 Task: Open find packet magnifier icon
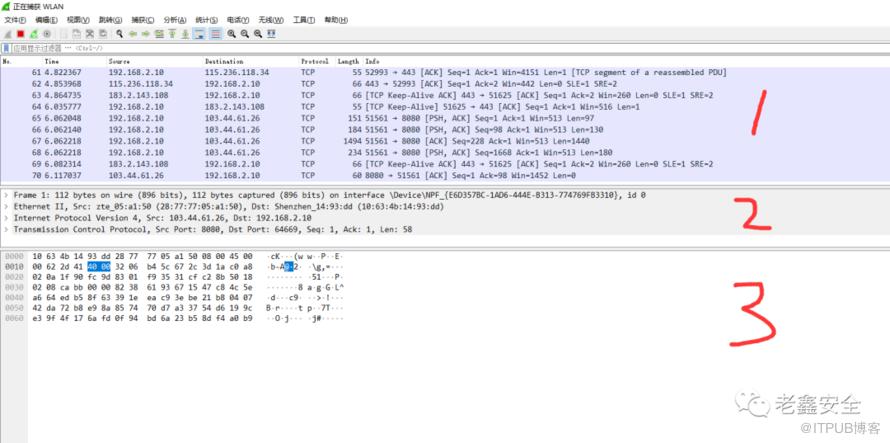[119, 34]
